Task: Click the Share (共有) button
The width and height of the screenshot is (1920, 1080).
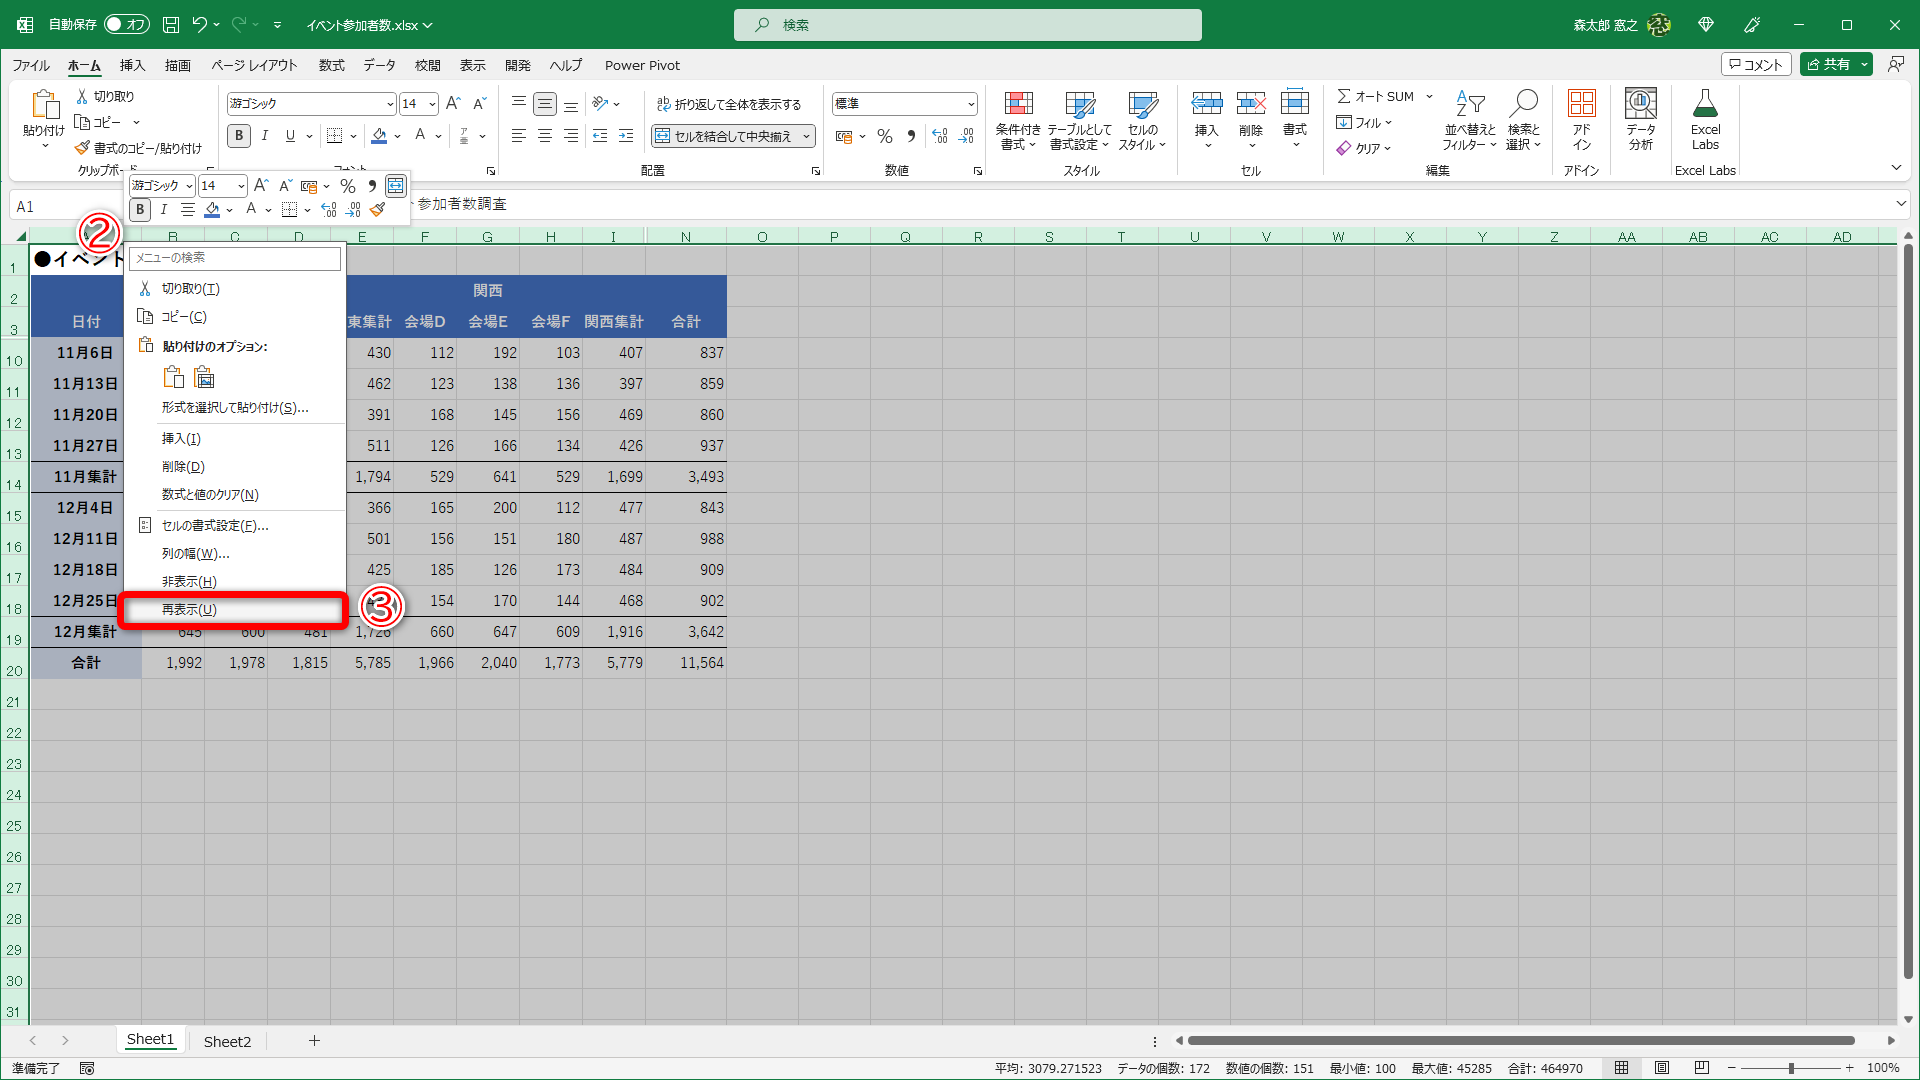Action: coord(1828,64)
